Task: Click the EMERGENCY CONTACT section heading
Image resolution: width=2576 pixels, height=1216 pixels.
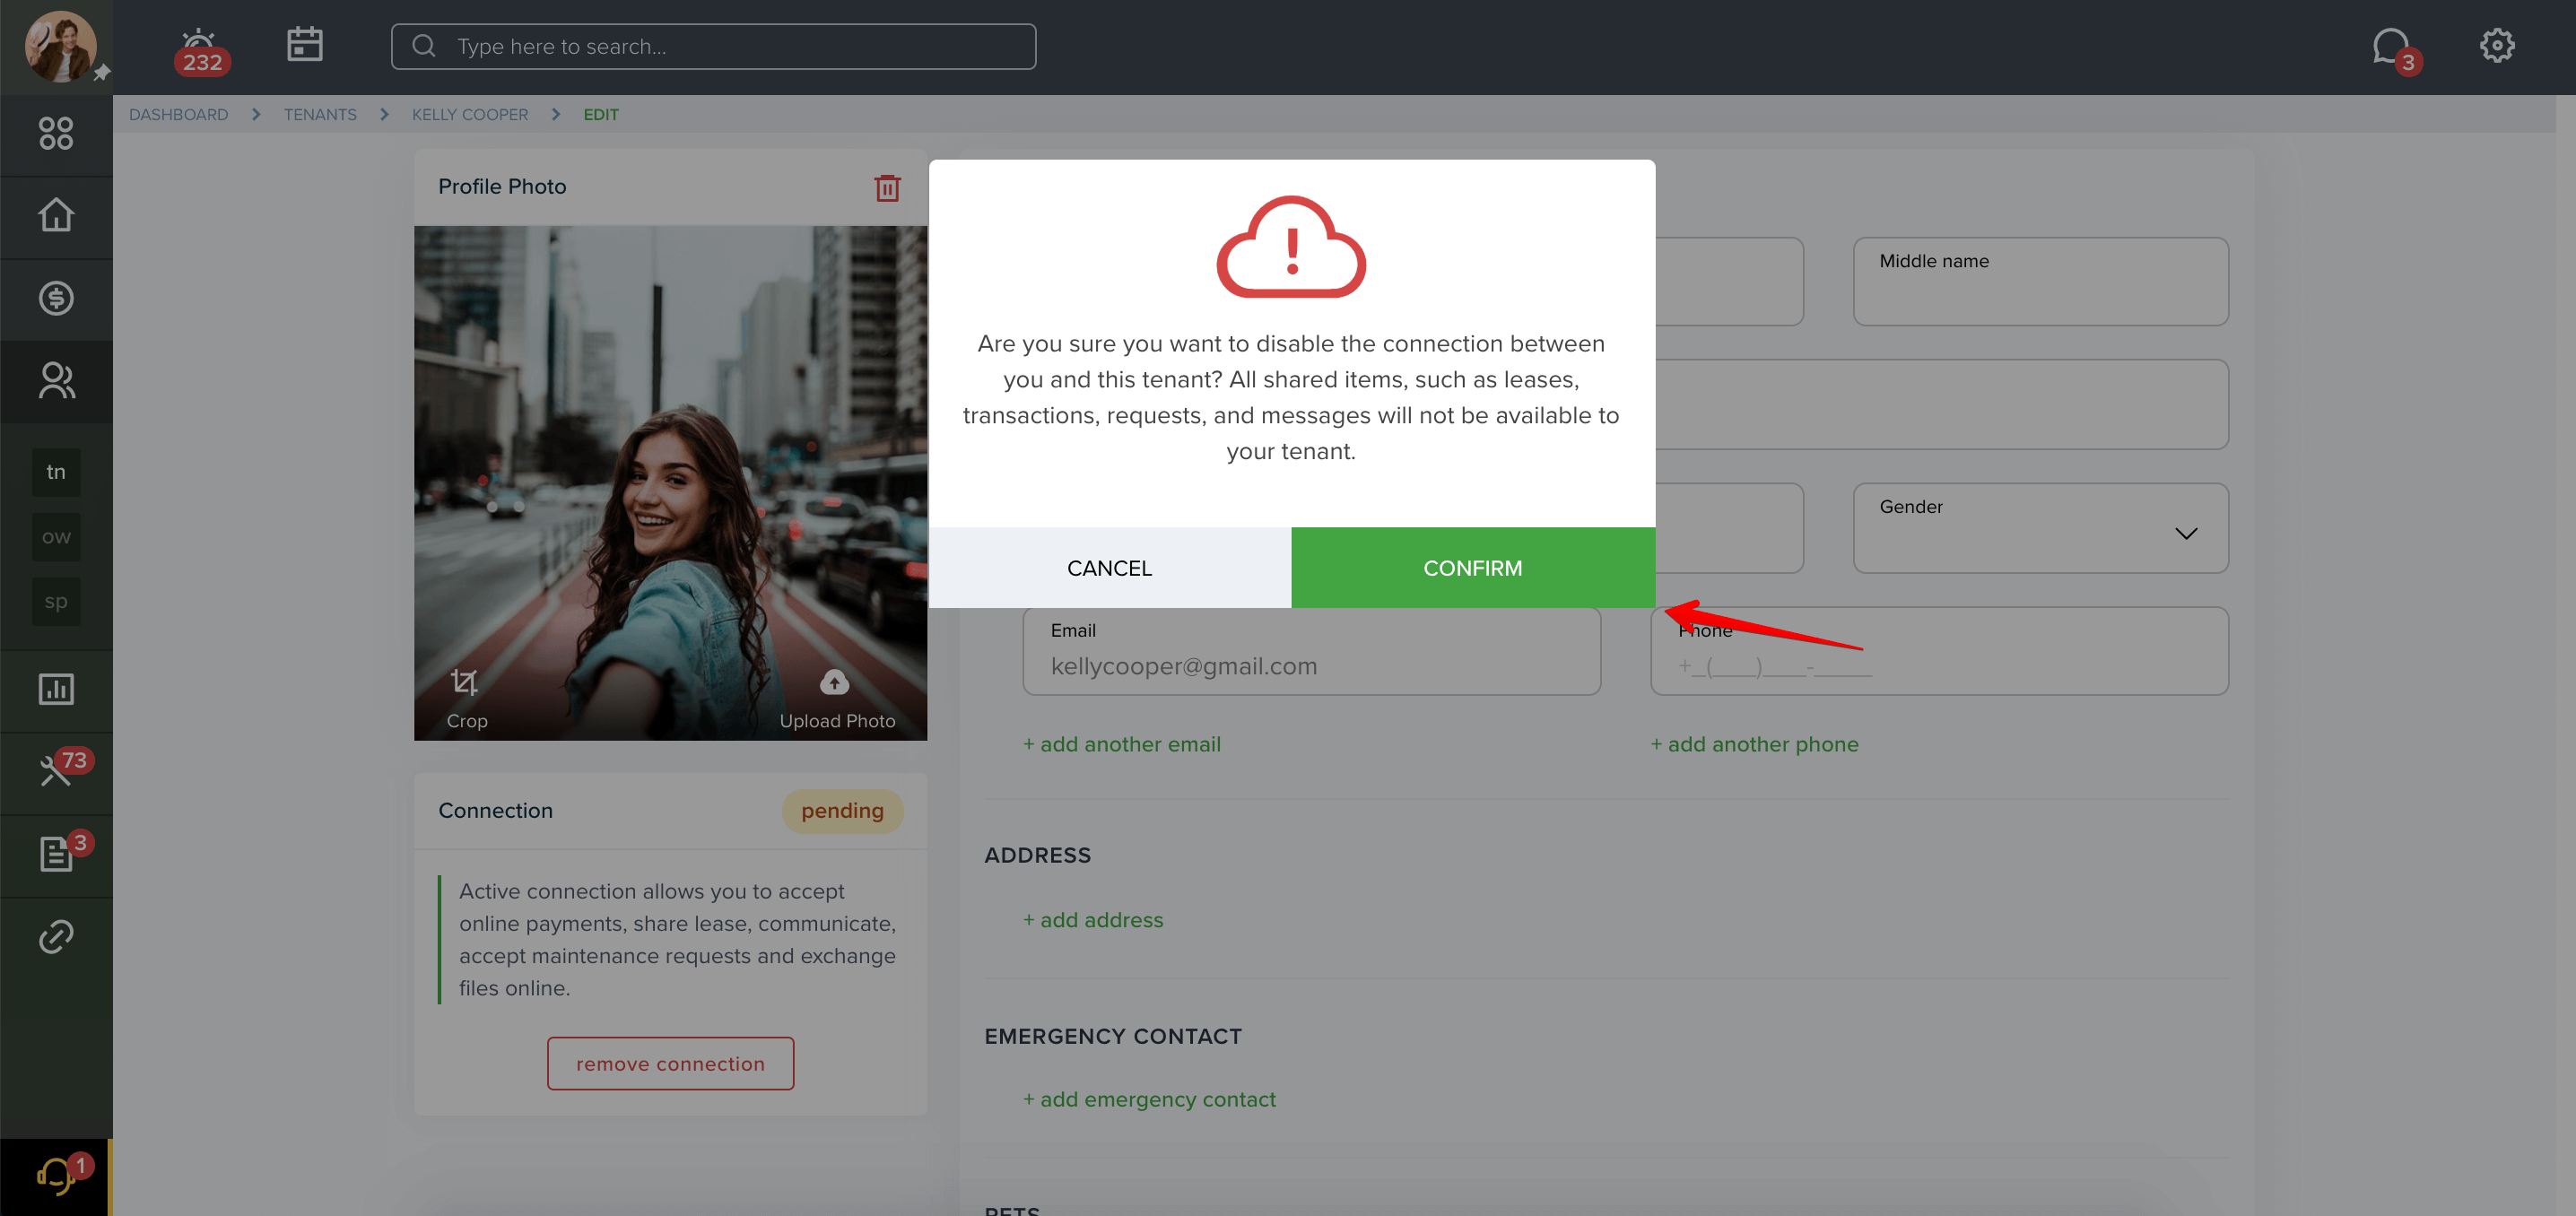Action: point(1112,1036)
